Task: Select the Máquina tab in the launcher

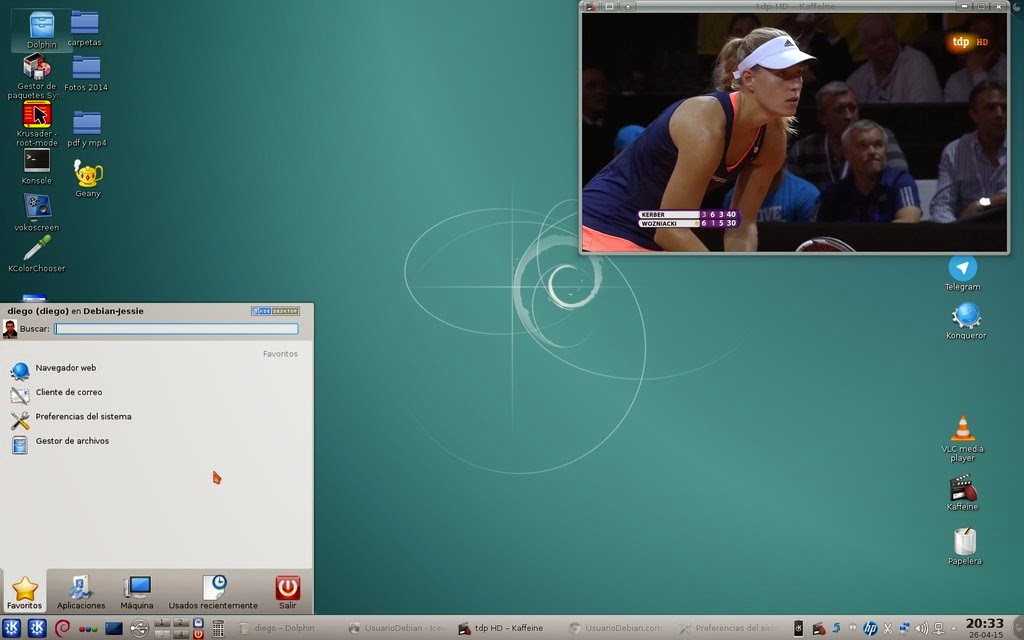Action: click(136, 590)
